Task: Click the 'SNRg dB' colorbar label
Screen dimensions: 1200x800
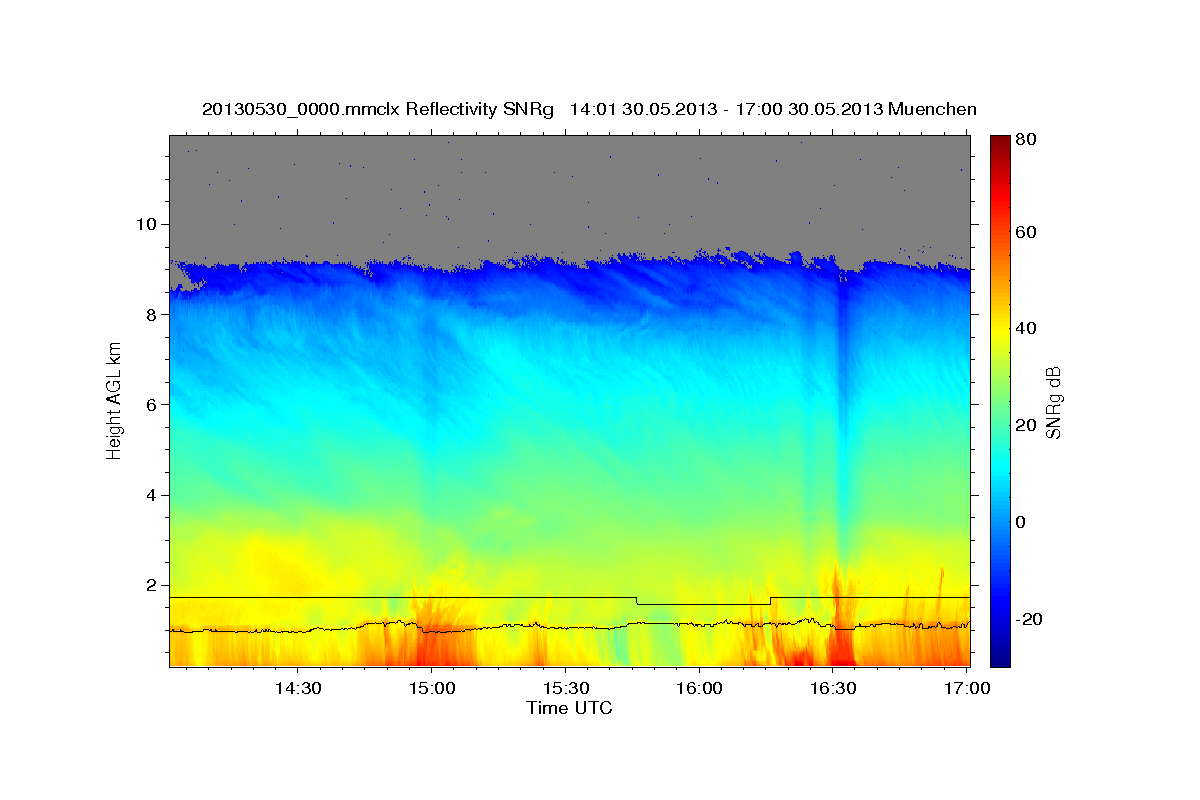Action: point(1052,402)
